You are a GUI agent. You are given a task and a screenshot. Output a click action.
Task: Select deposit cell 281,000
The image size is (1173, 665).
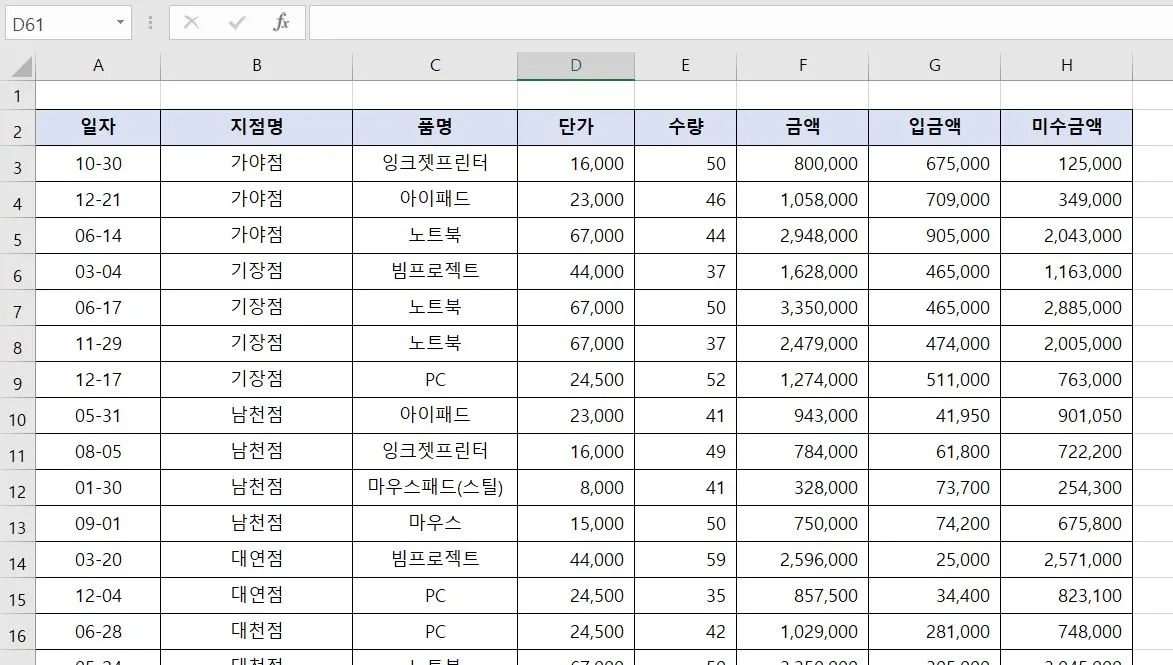click(934, 631)
